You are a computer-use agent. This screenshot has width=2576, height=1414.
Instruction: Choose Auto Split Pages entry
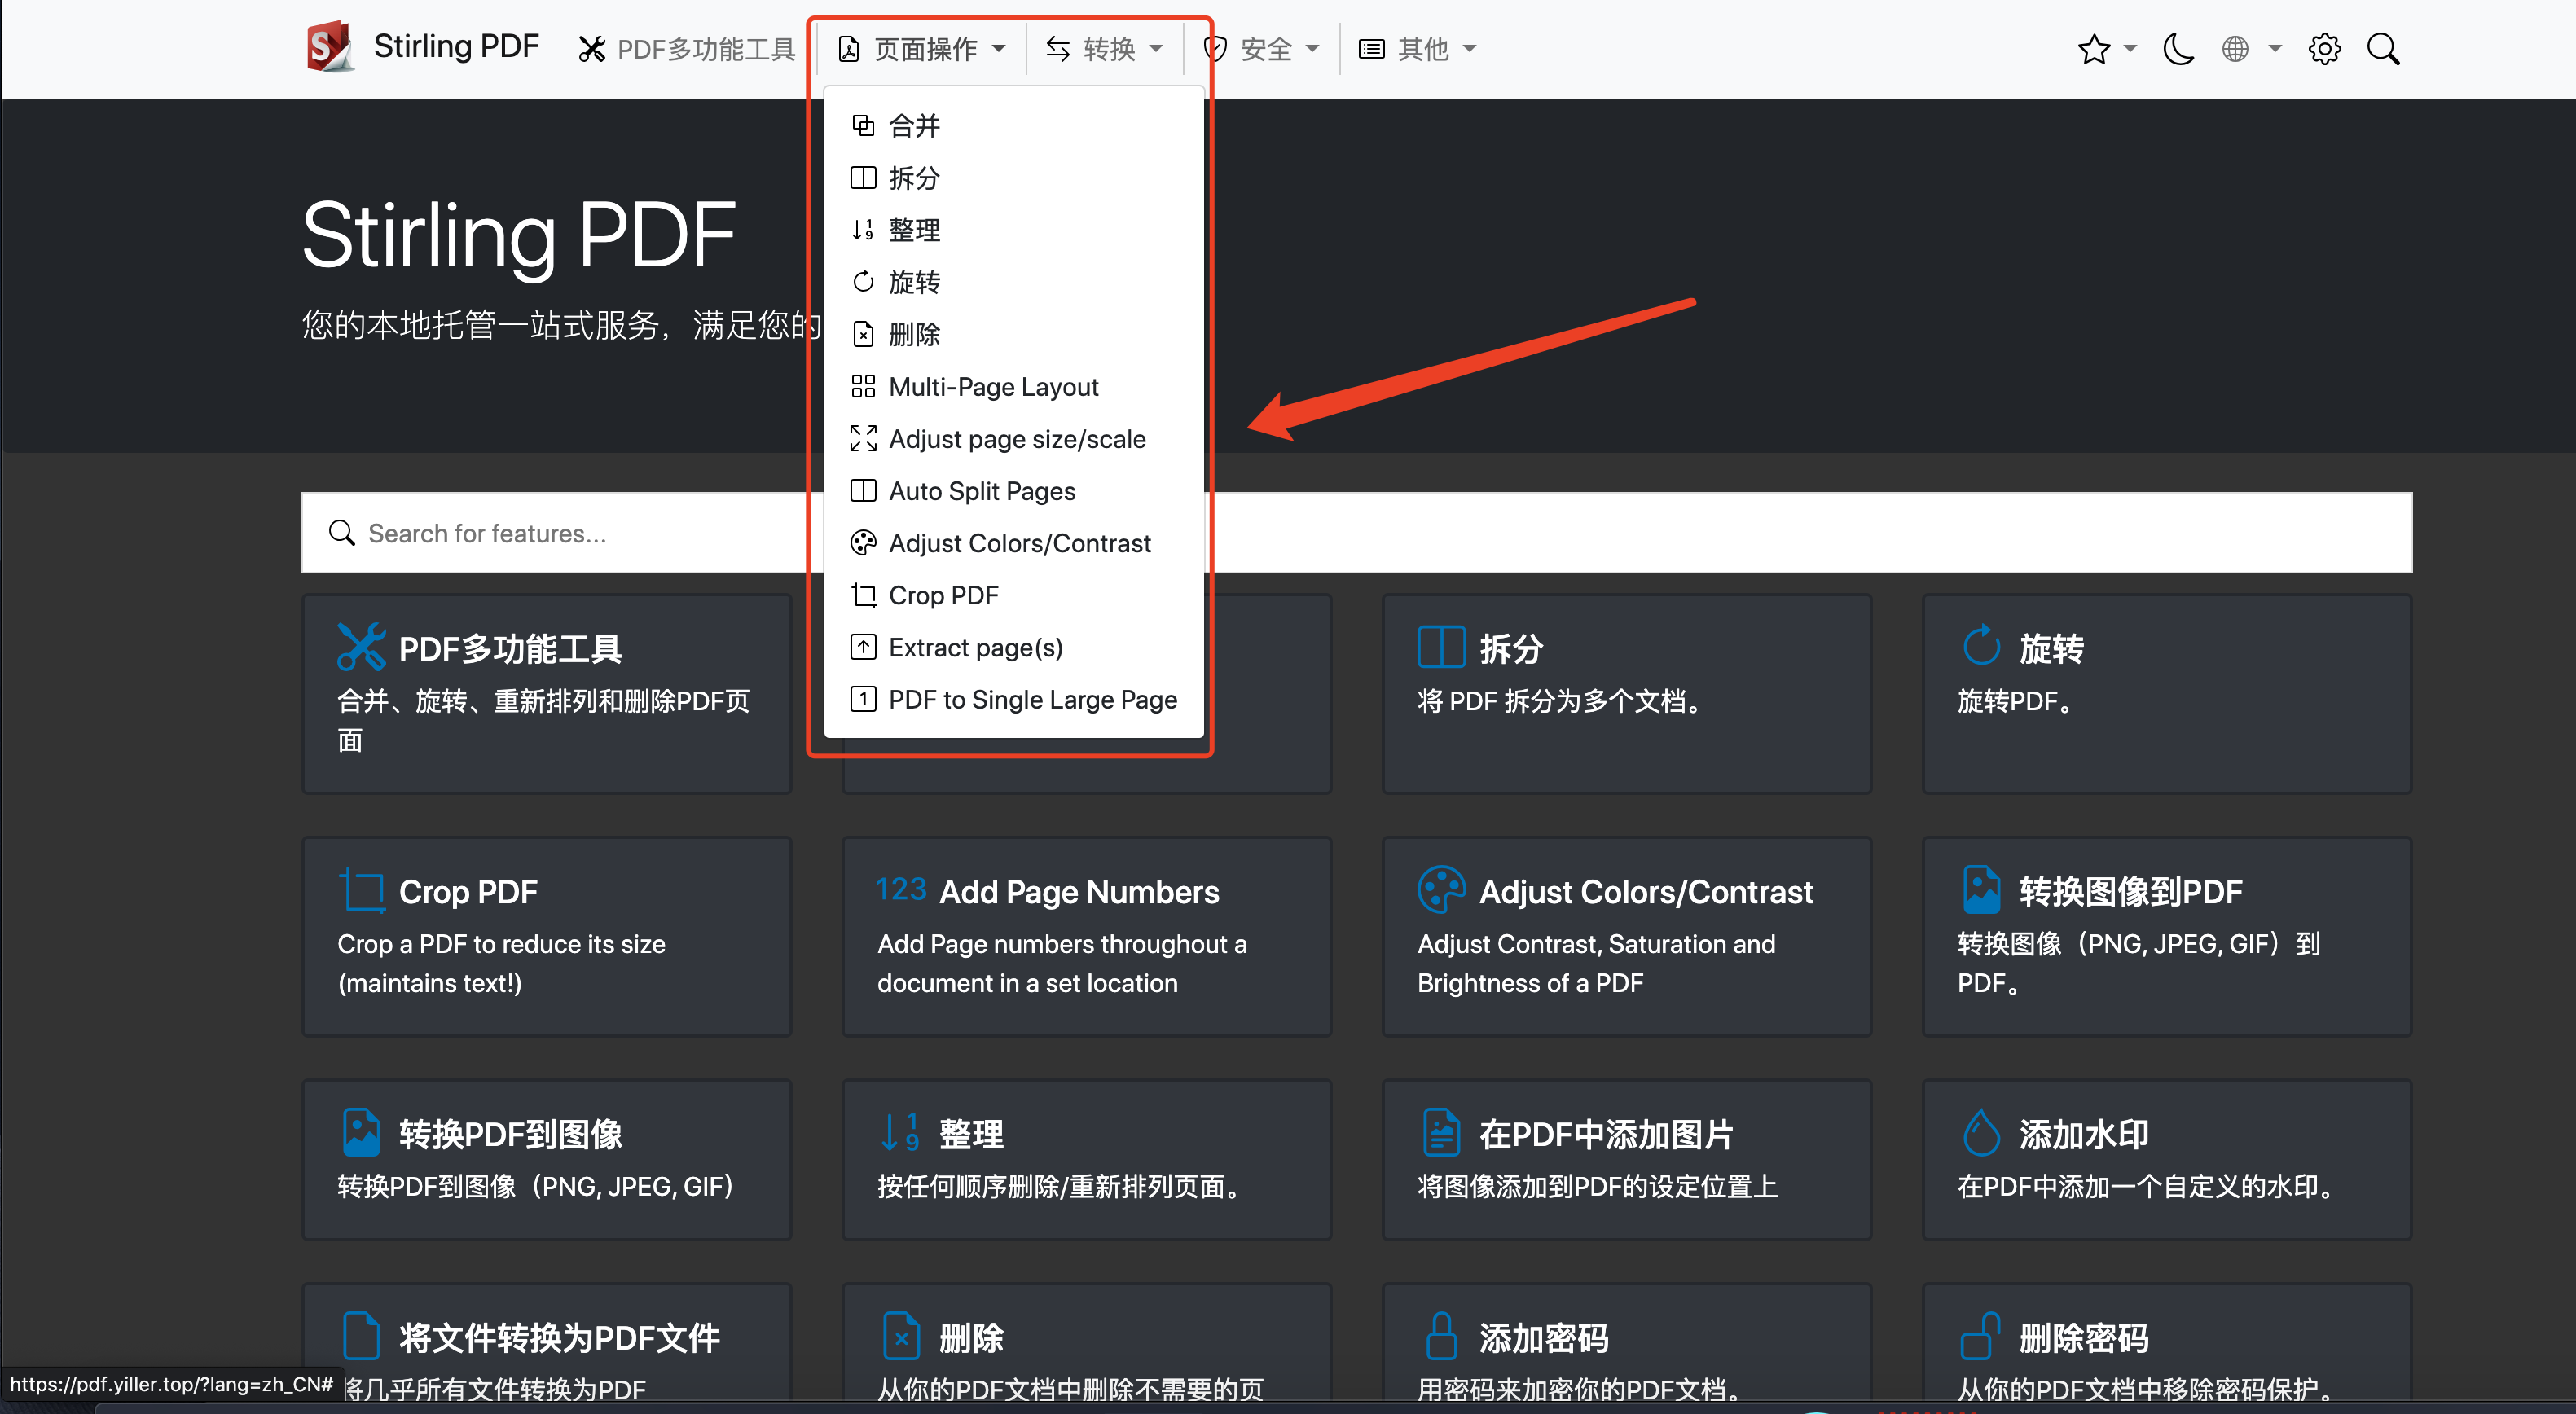point(1013,490)
